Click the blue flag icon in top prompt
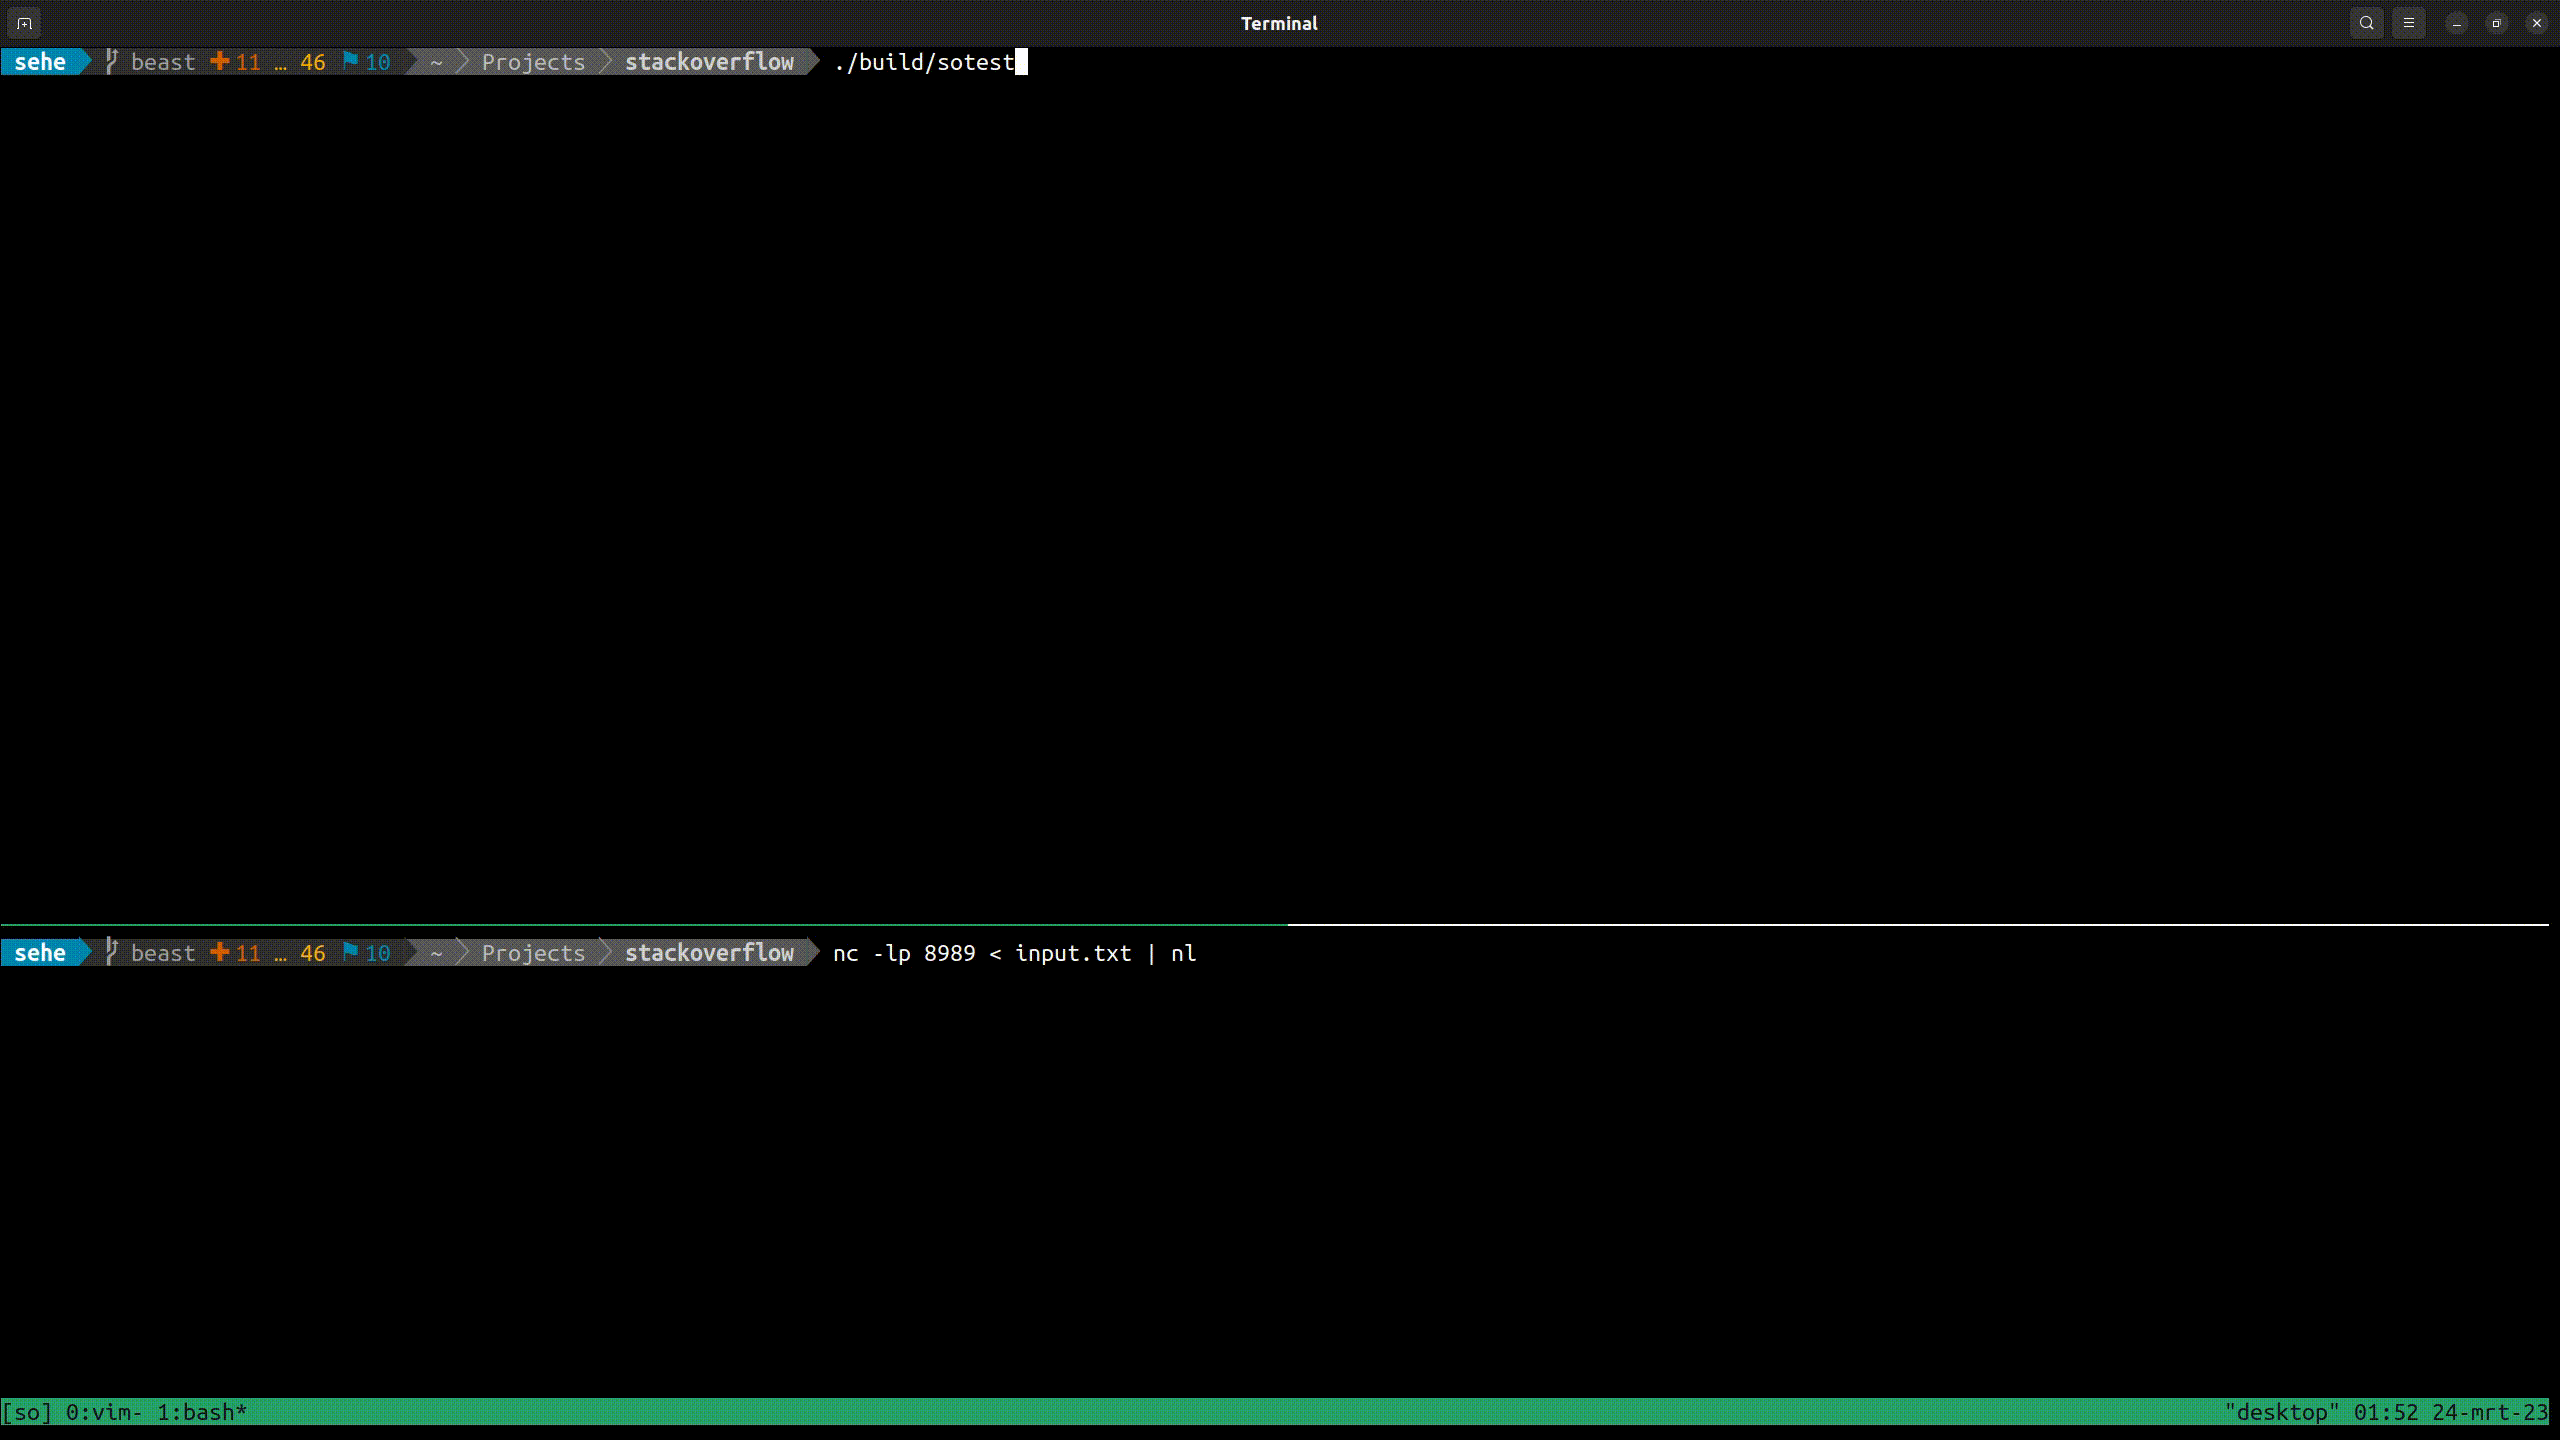The width and height of the screenshot is (2560, 1440). [x=350, y=61]
